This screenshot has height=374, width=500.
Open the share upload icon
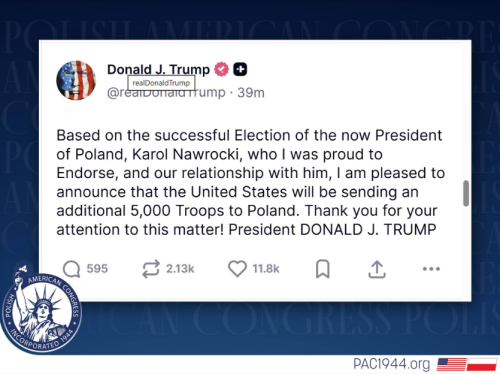377,269
